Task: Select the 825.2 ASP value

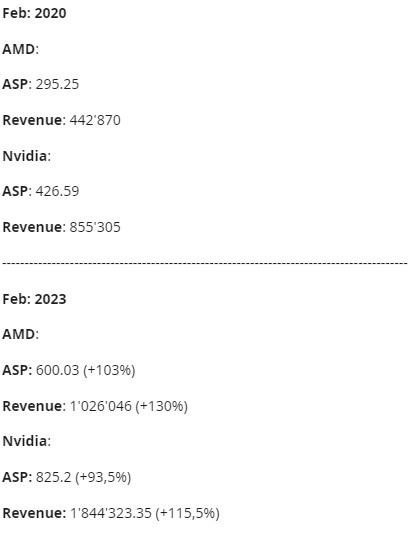Action: [53, 477]
